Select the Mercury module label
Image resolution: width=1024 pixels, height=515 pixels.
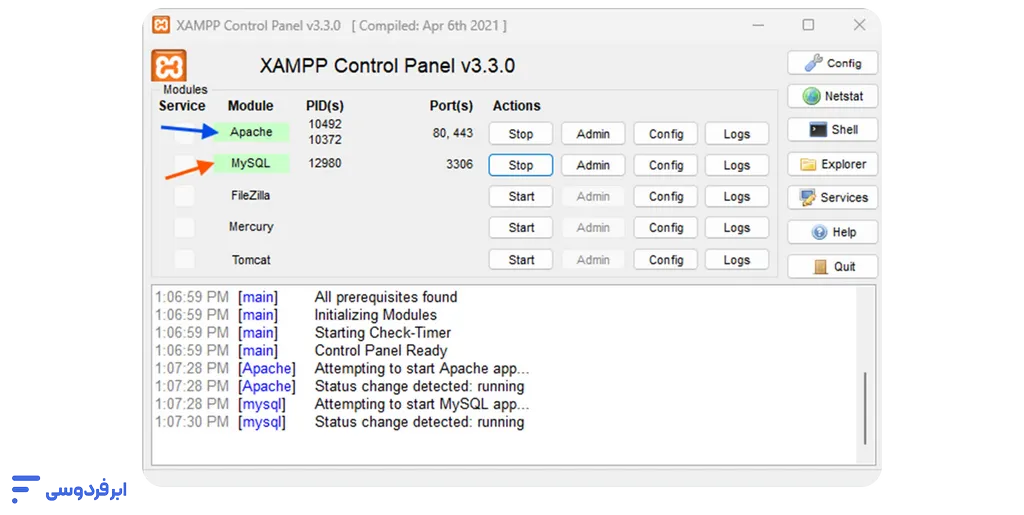[251, 226]
